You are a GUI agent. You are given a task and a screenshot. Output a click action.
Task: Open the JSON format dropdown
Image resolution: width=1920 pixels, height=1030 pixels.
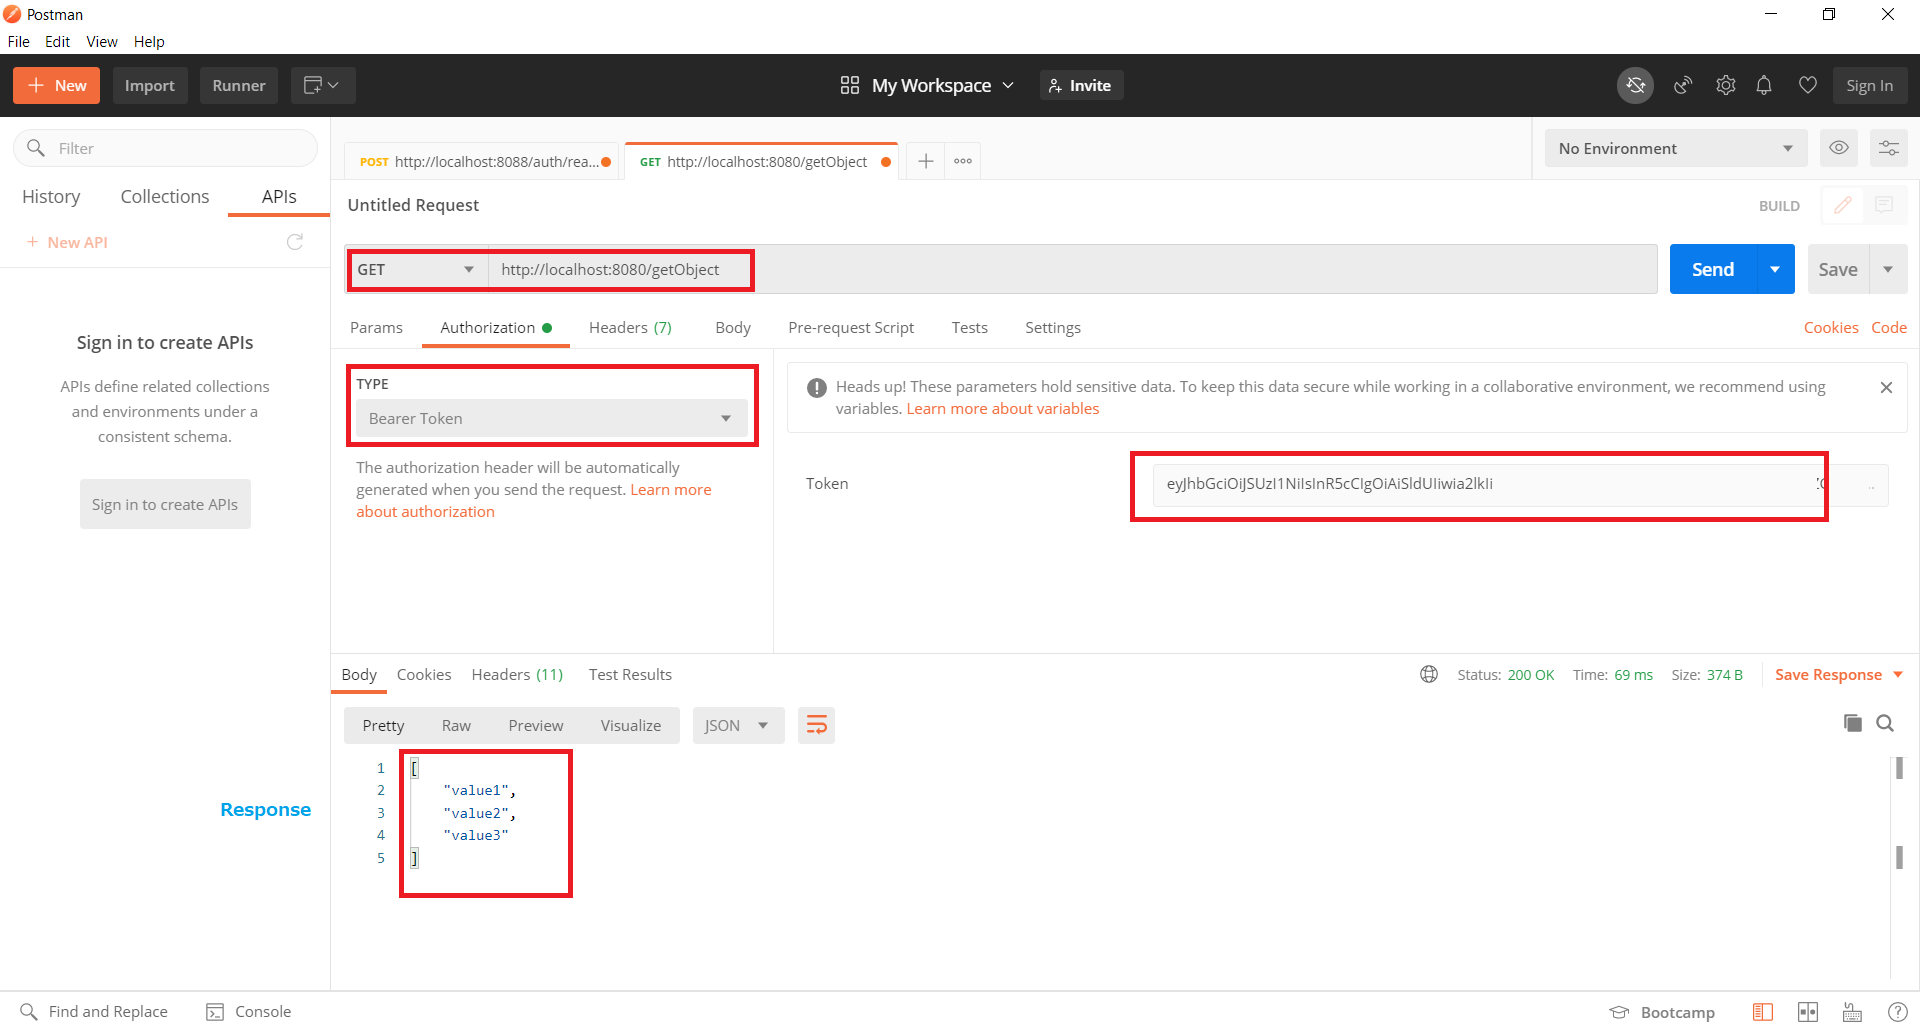pos(738,726)
